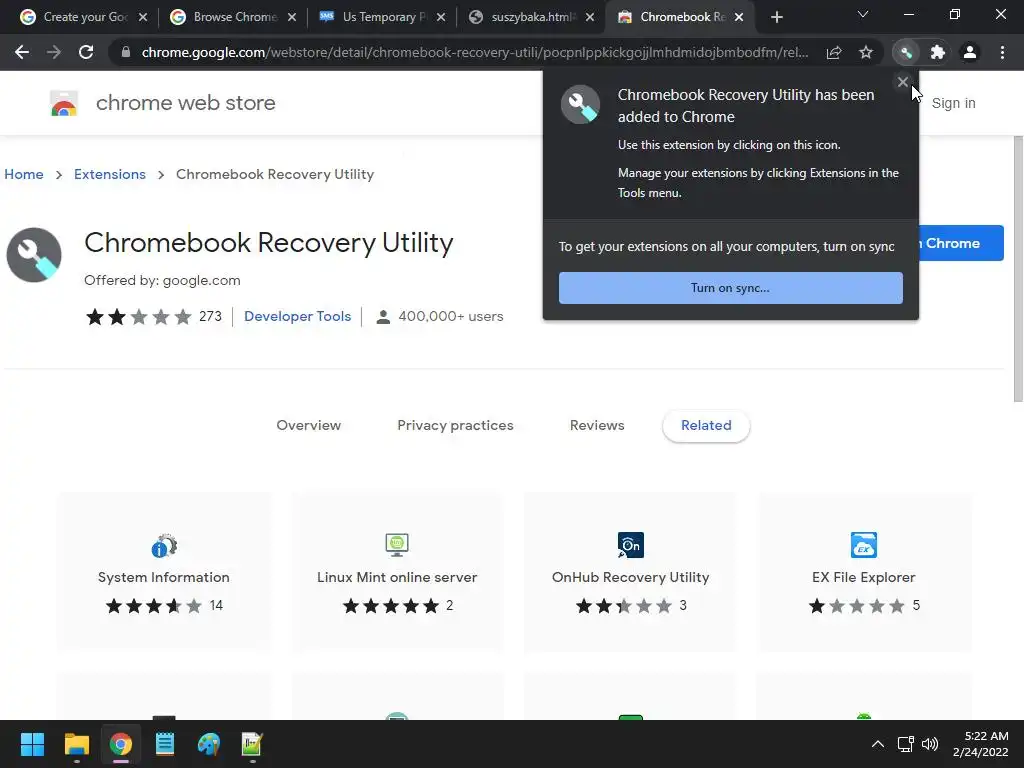Open the Paint taskbar icon
This screenshot has height=768, width=1024.
point(209,744)
